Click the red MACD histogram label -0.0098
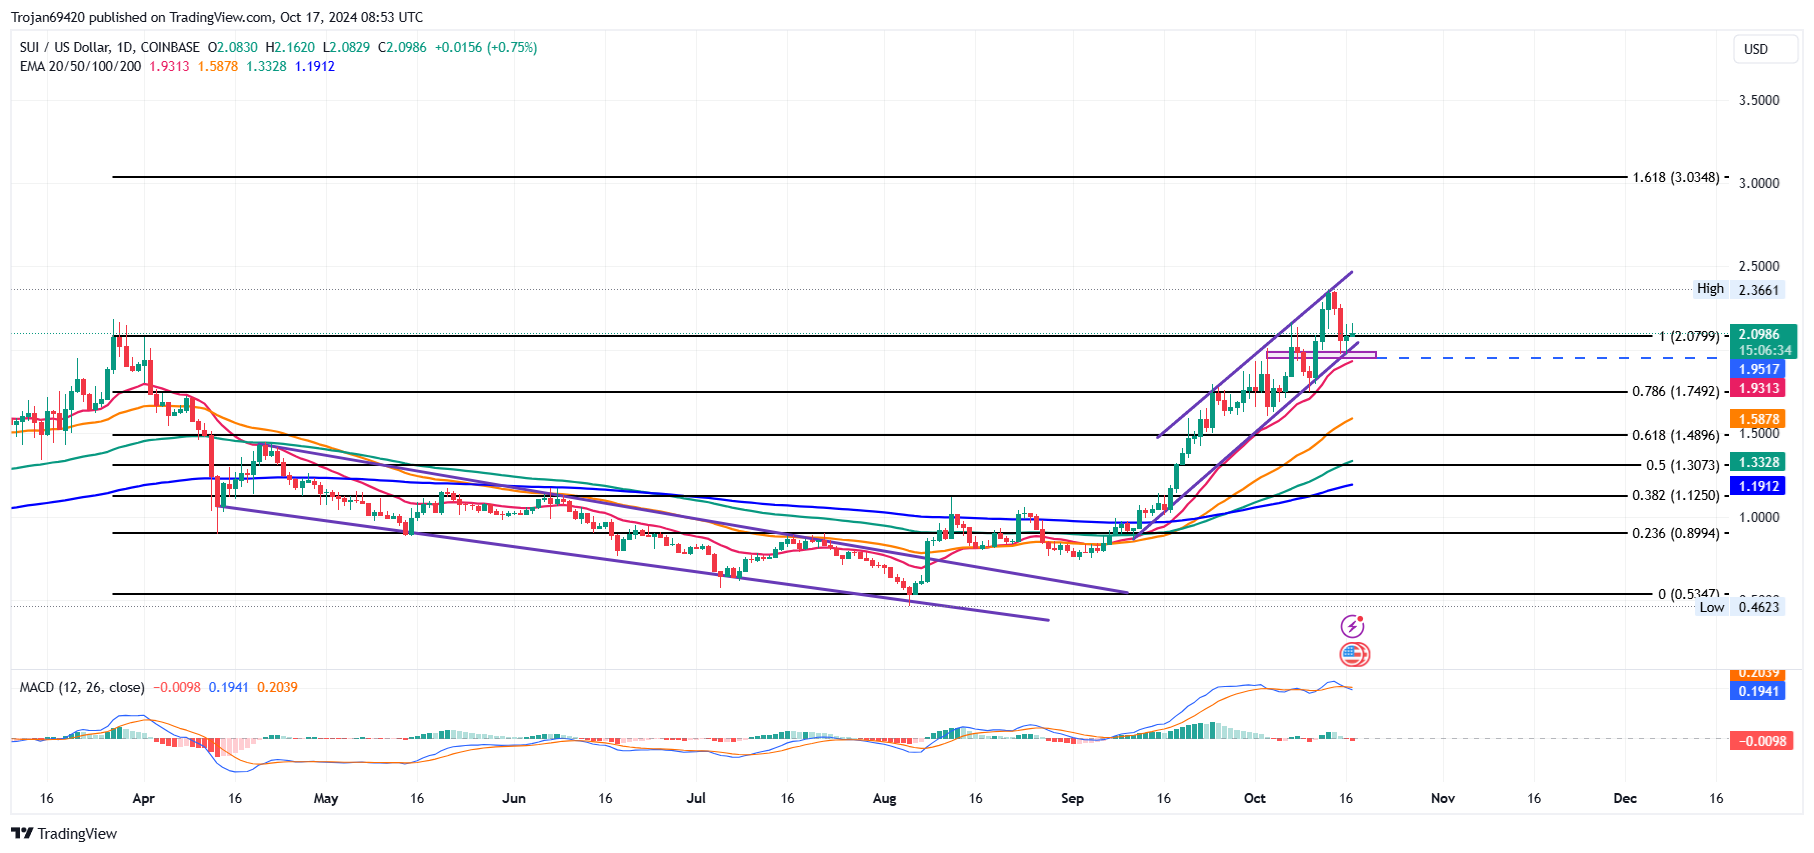The width and height of the screenshot is (1814, 853). point(1762,741)
